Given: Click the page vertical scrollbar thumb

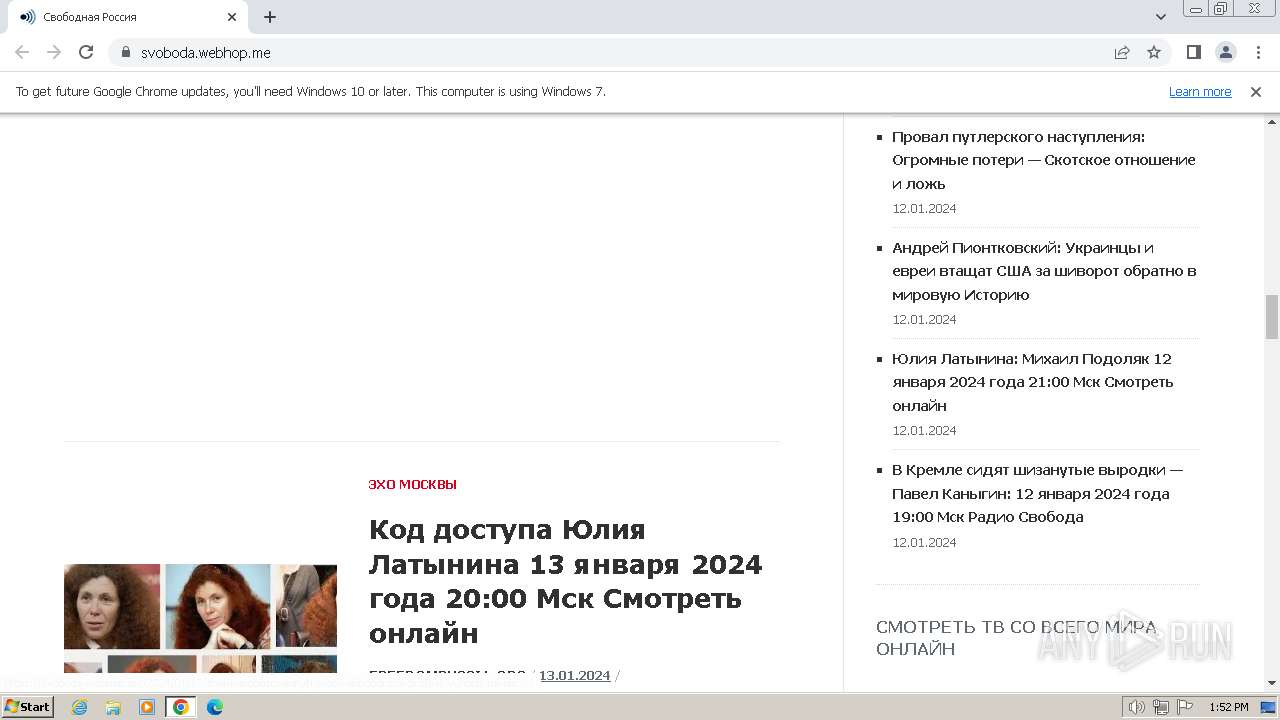Looking at the screenshot, I should pyautogui.click(x=1272, y=317).
